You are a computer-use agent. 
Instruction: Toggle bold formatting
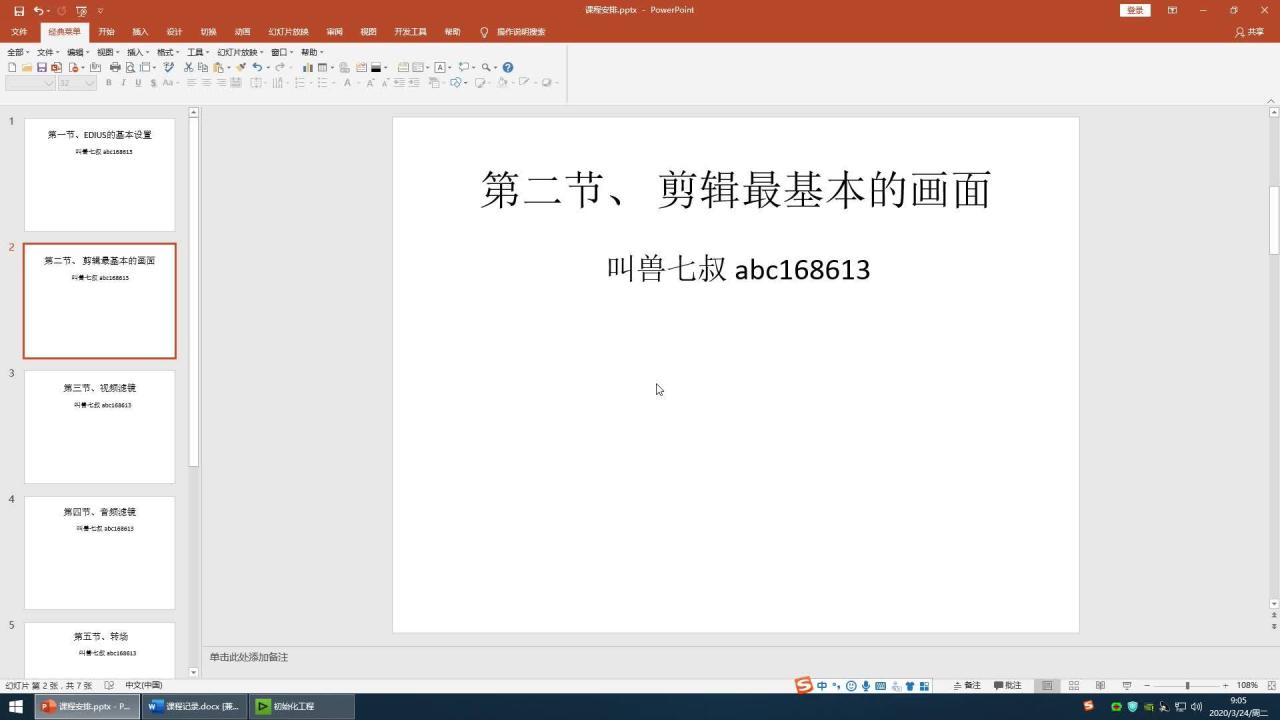108,83
